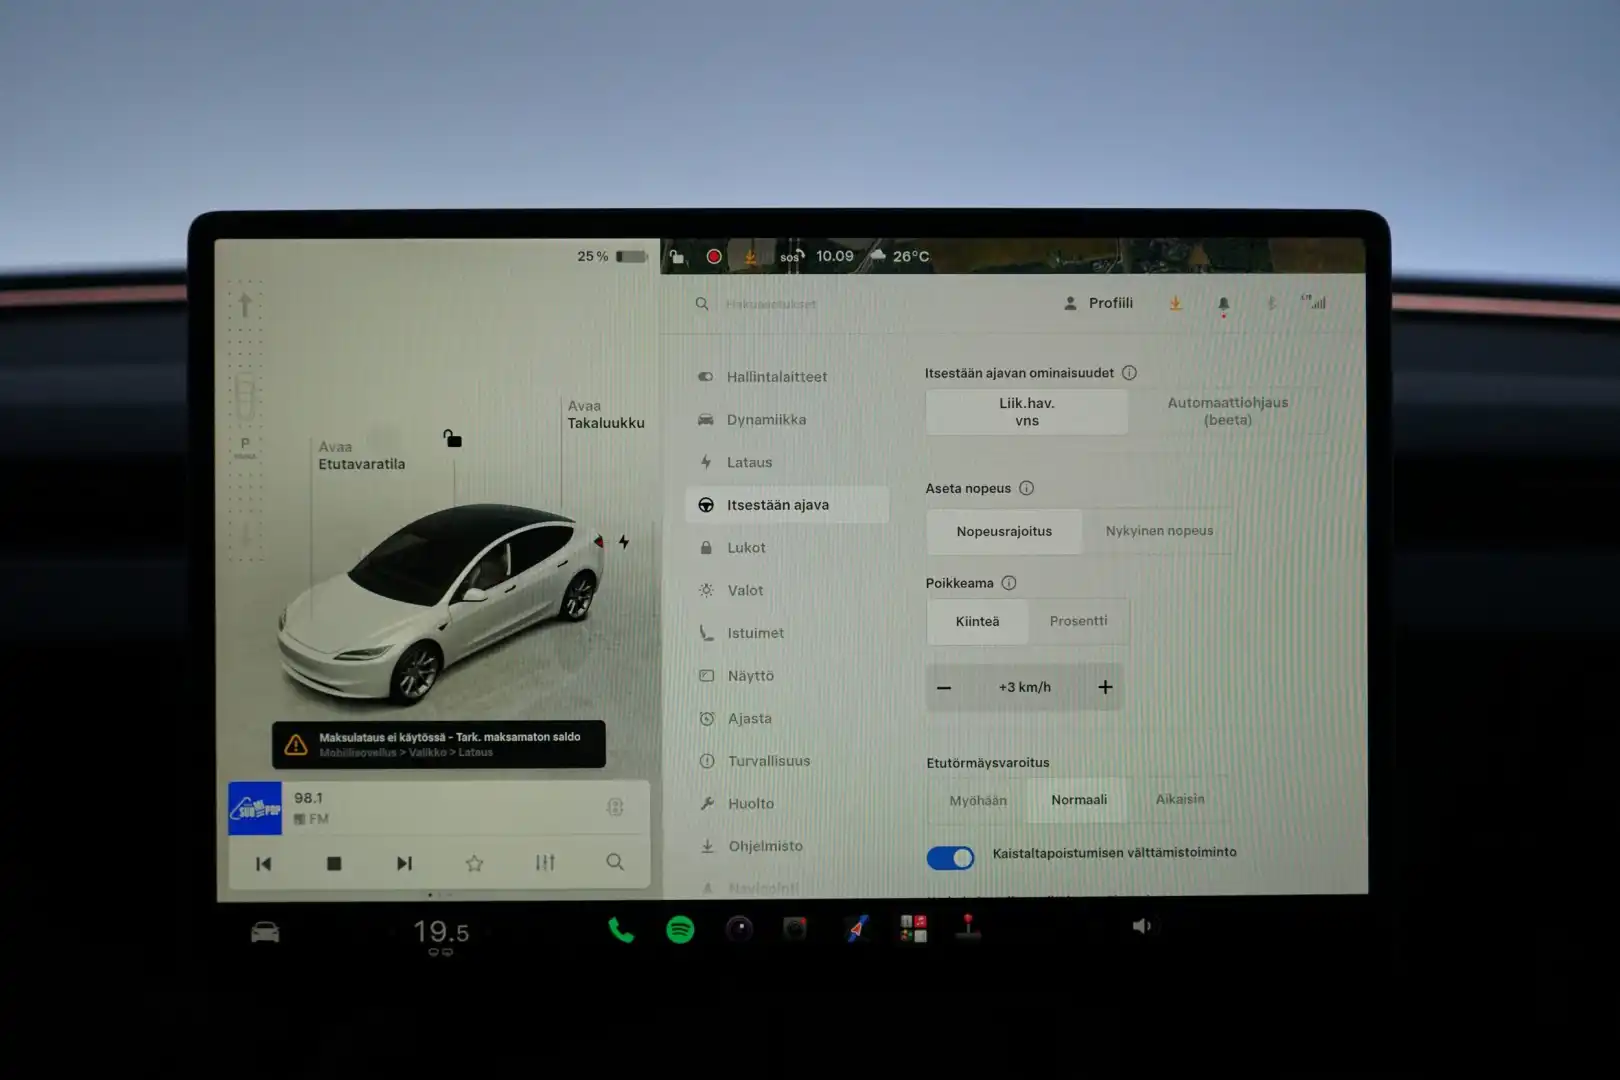Open the Profiili profile button
The image size is (1620, 1080).
pyautogui.click(x=1098, y=303)
